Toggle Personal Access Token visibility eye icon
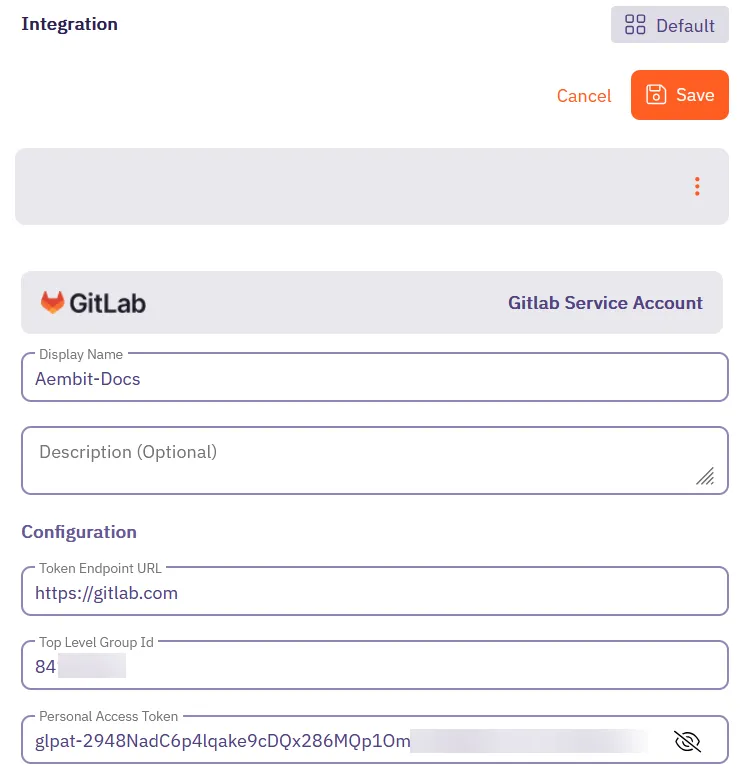 click(688, 741)
